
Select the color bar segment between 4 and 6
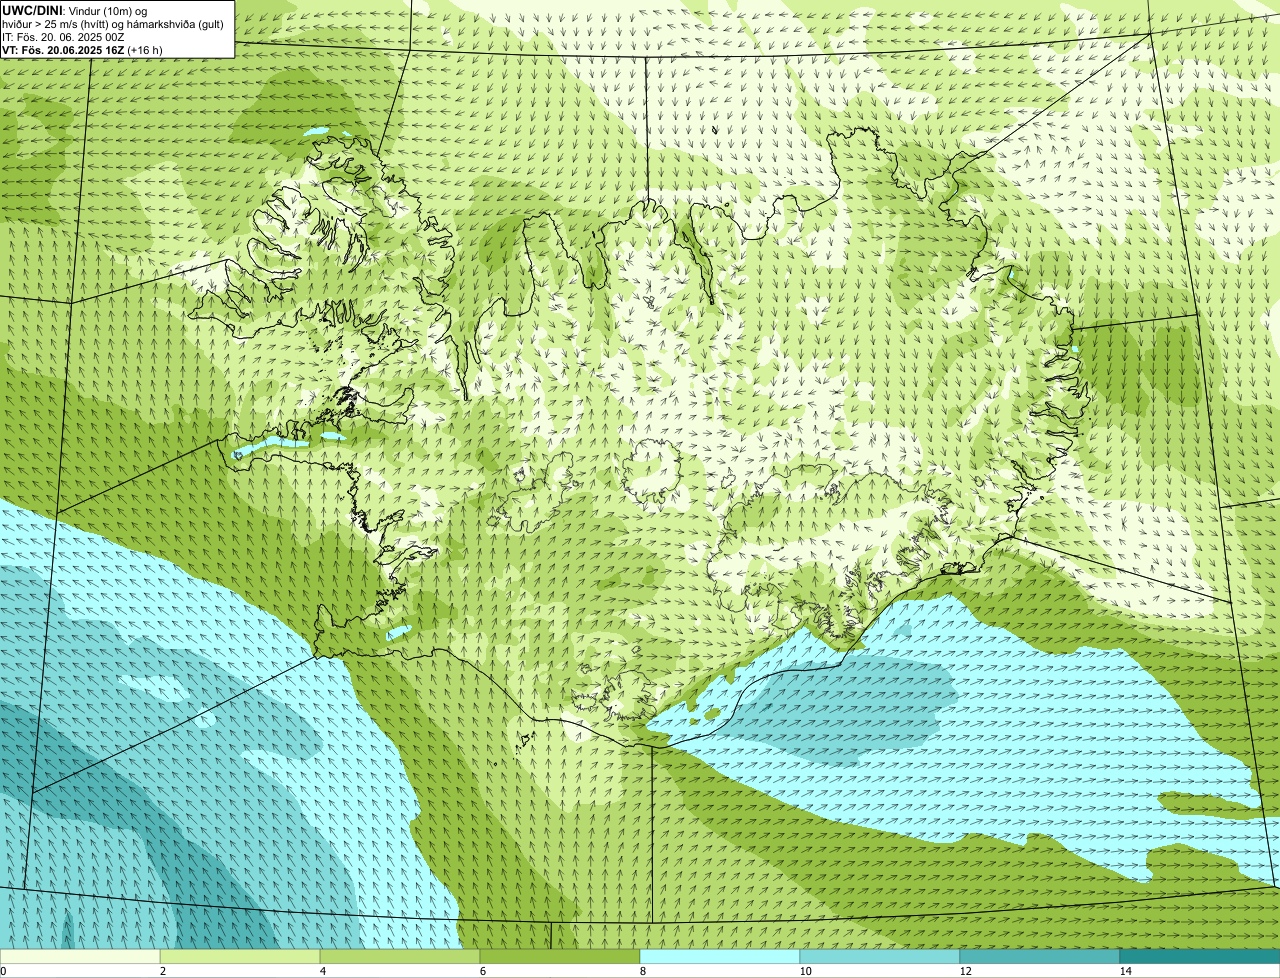click(x=400, y=956)
